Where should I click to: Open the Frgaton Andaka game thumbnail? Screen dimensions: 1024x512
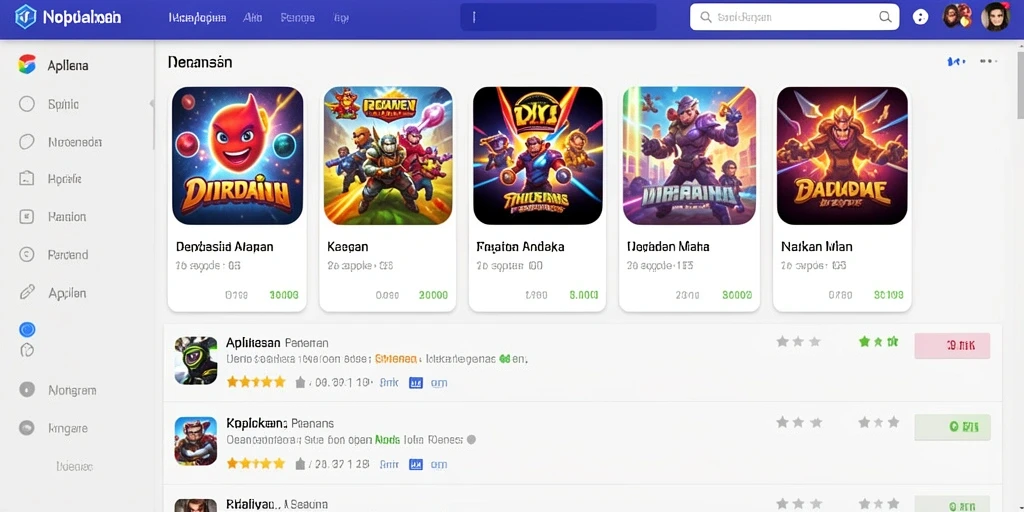pos(537,155)
